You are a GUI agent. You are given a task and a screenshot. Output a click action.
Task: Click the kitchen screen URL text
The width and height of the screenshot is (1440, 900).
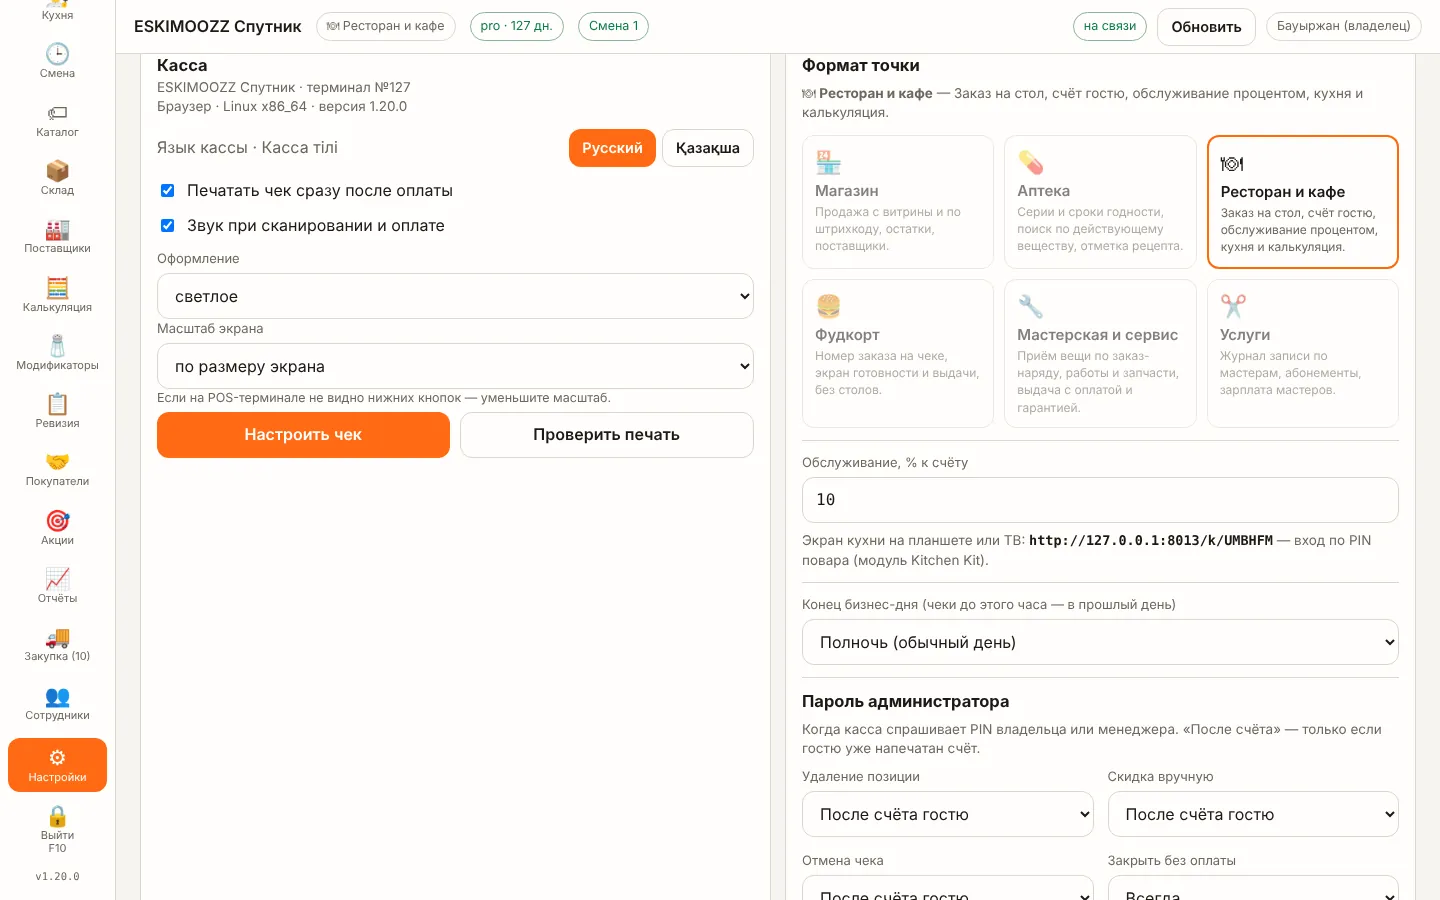click(1151, 540)
